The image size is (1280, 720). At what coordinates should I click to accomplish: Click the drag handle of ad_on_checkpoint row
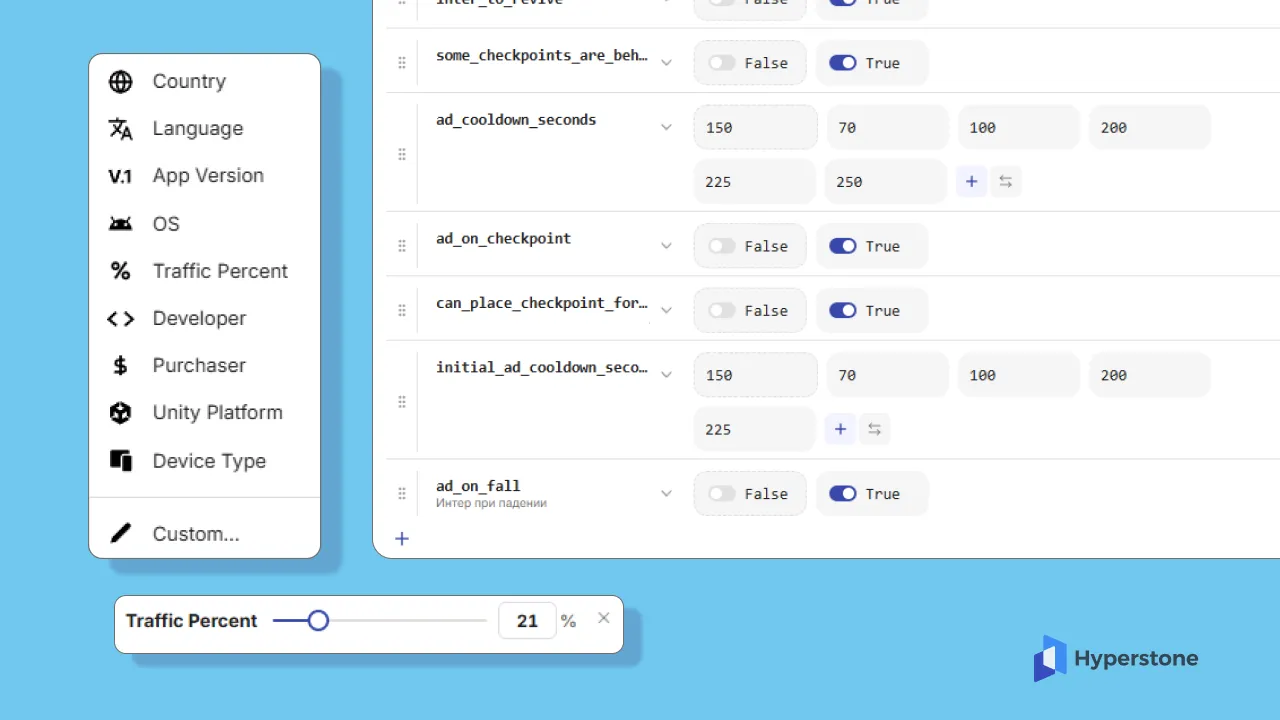402,246
